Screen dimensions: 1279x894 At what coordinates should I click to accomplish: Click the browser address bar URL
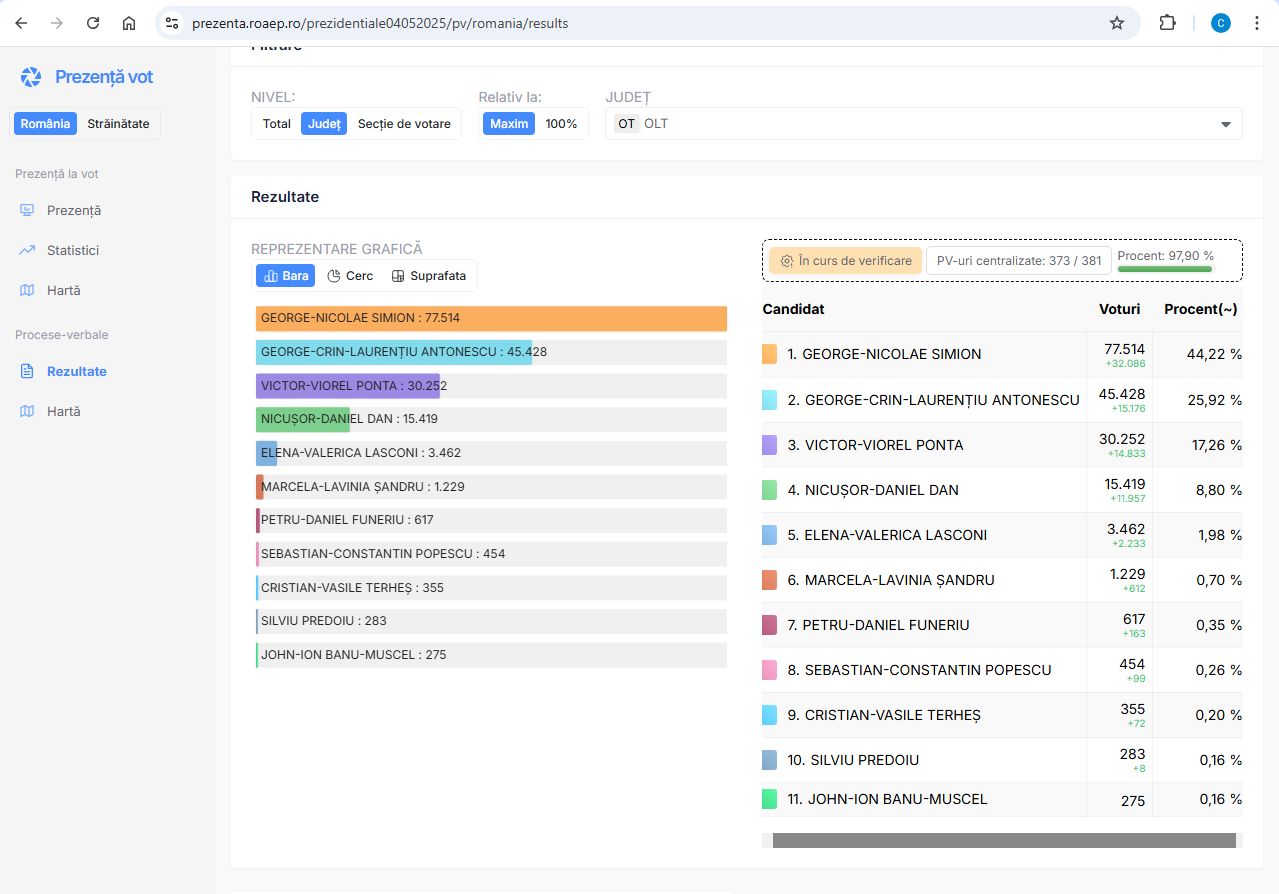click(x=380, y=23)
